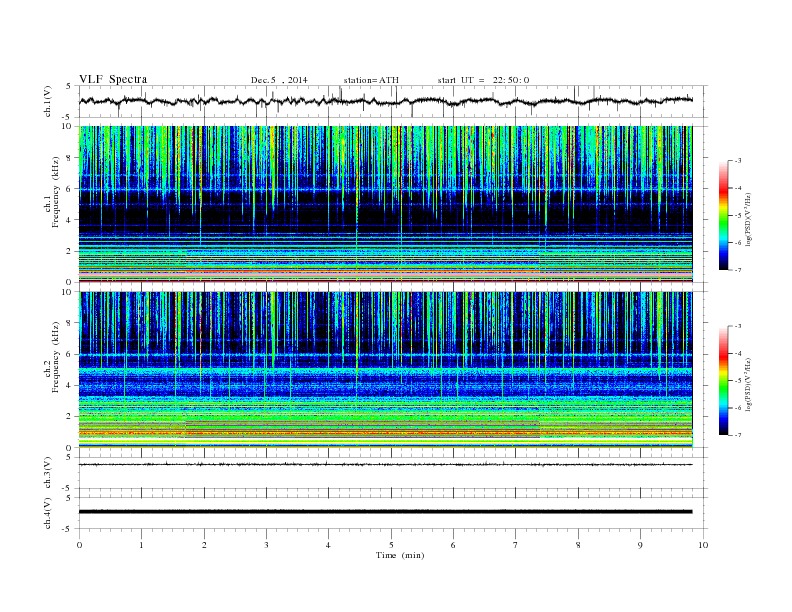Click the 'ch.4(V)' axis label
The height and width of the screenshot is (612, 792).
(48, 513)
